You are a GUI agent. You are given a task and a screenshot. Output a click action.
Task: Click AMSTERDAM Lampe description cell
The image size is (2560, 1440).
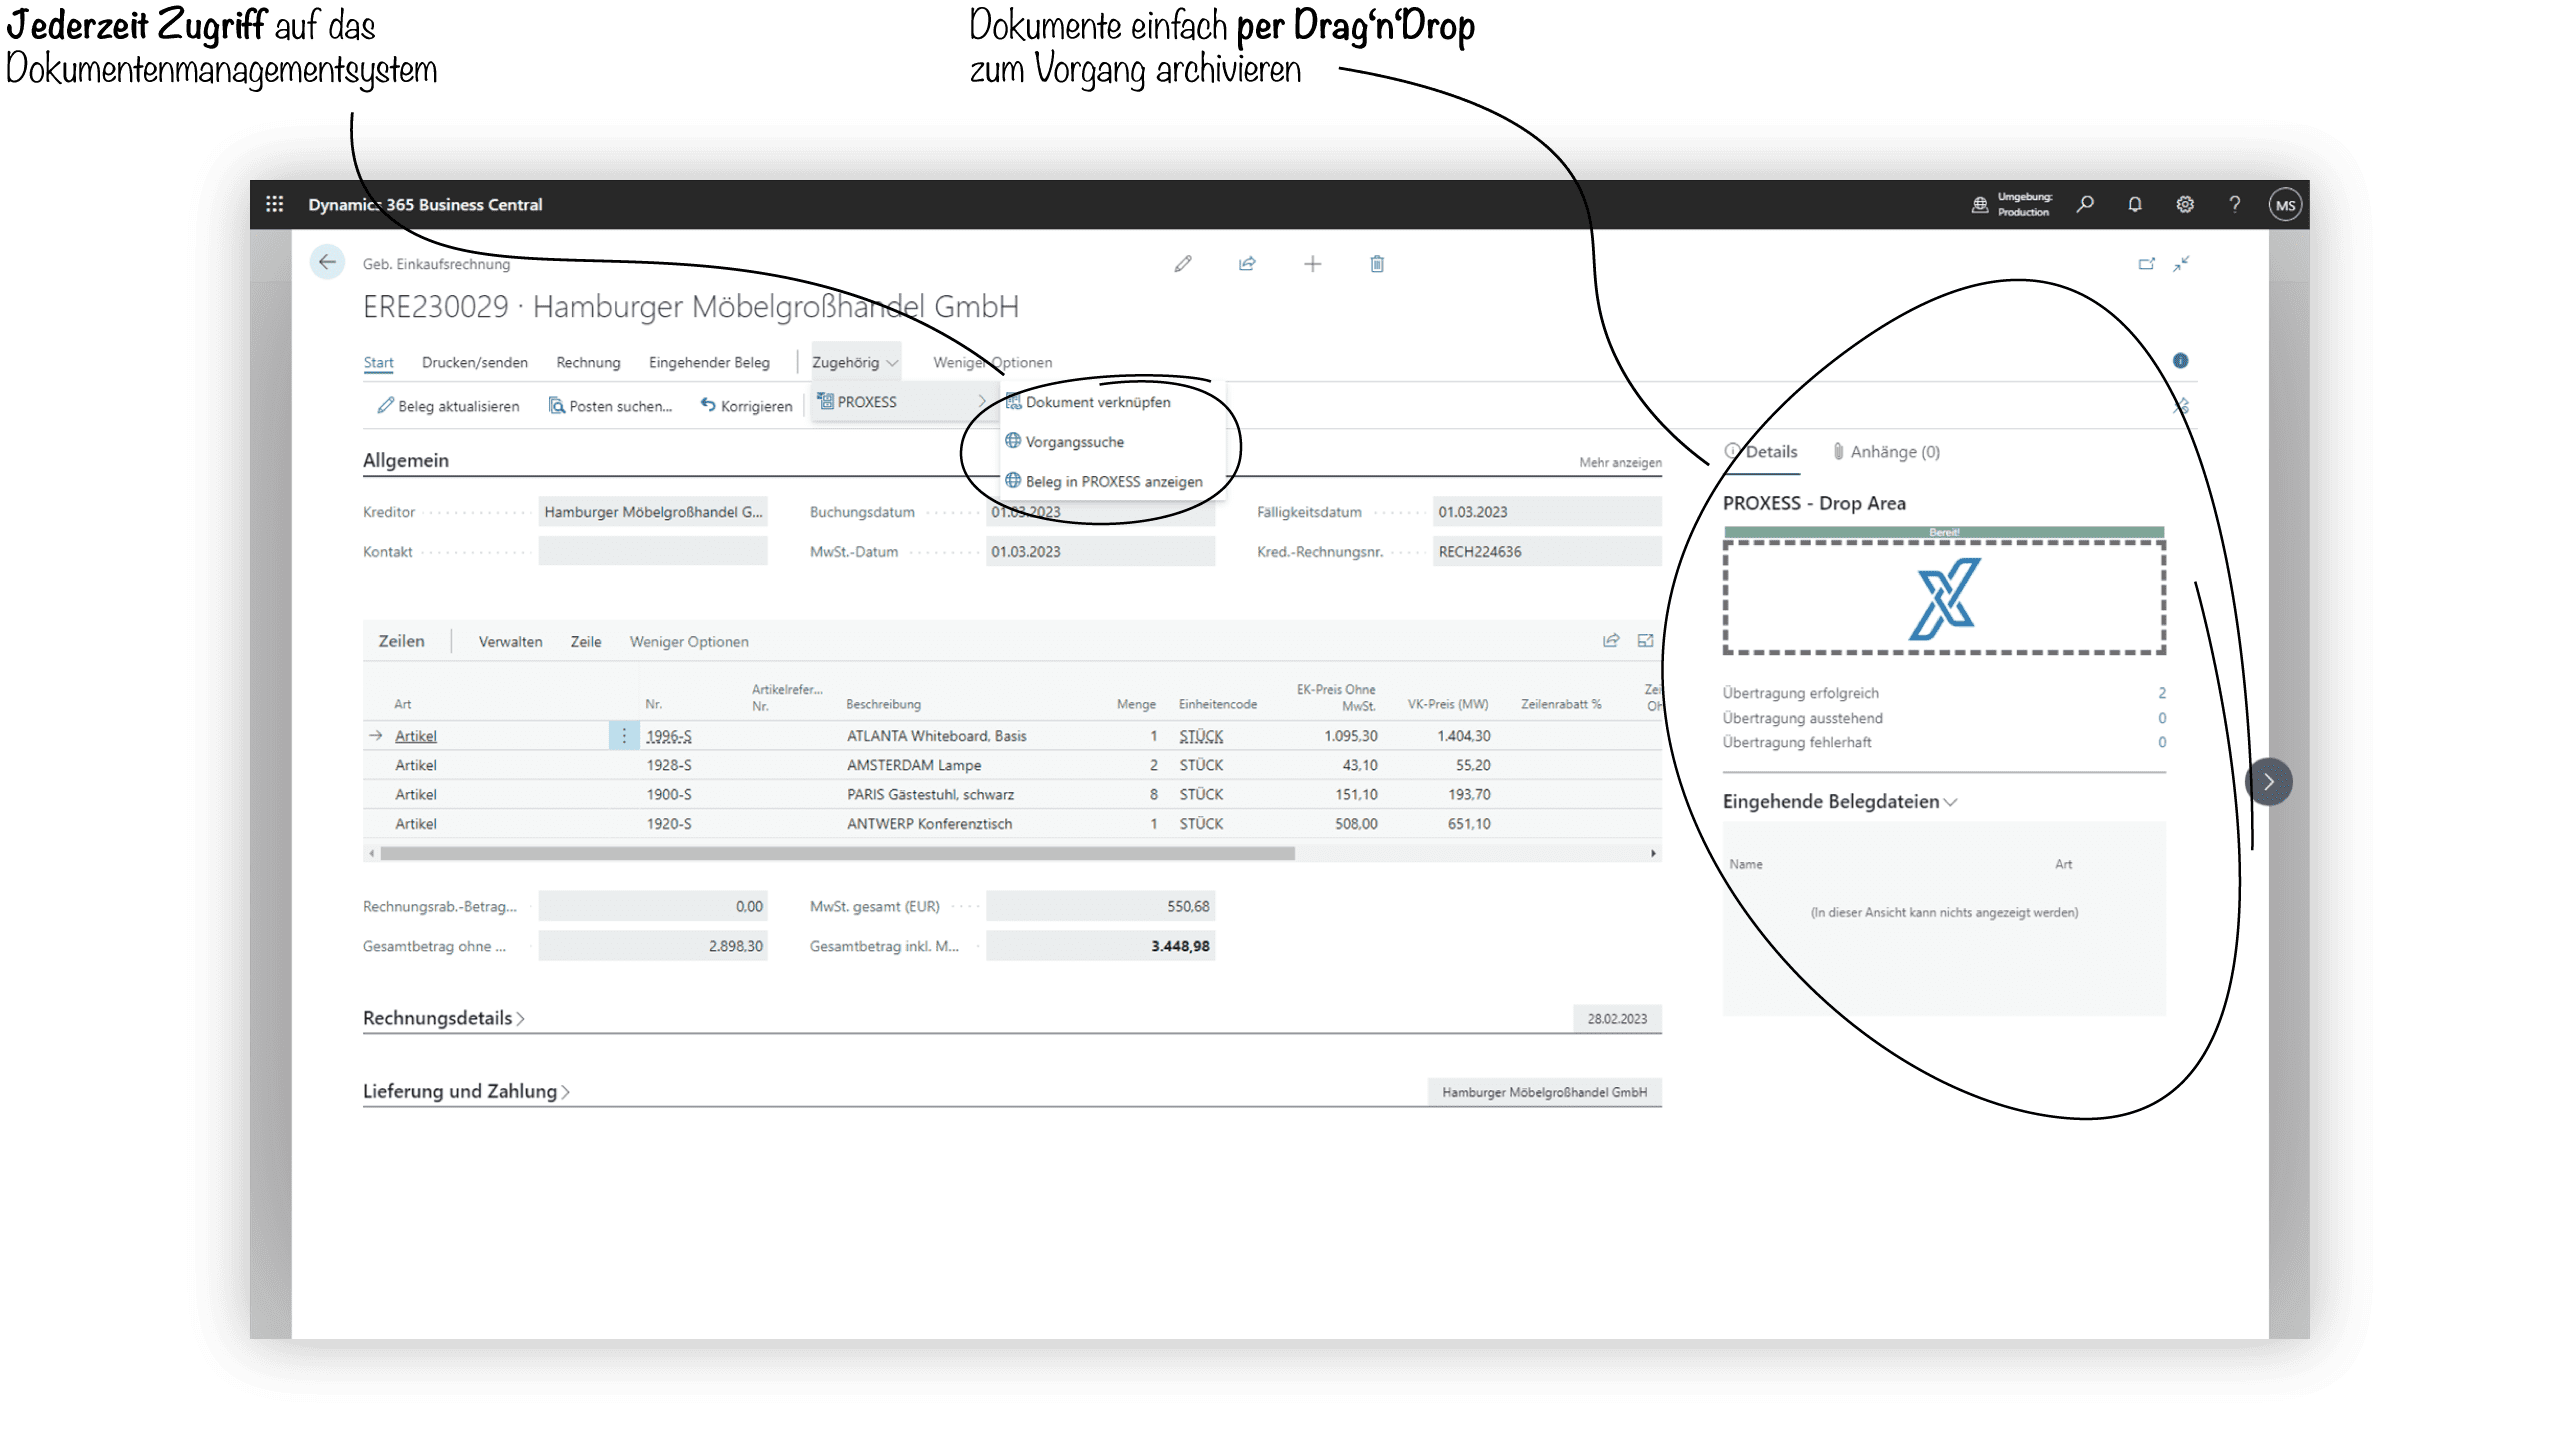click(x=914, y=765)
